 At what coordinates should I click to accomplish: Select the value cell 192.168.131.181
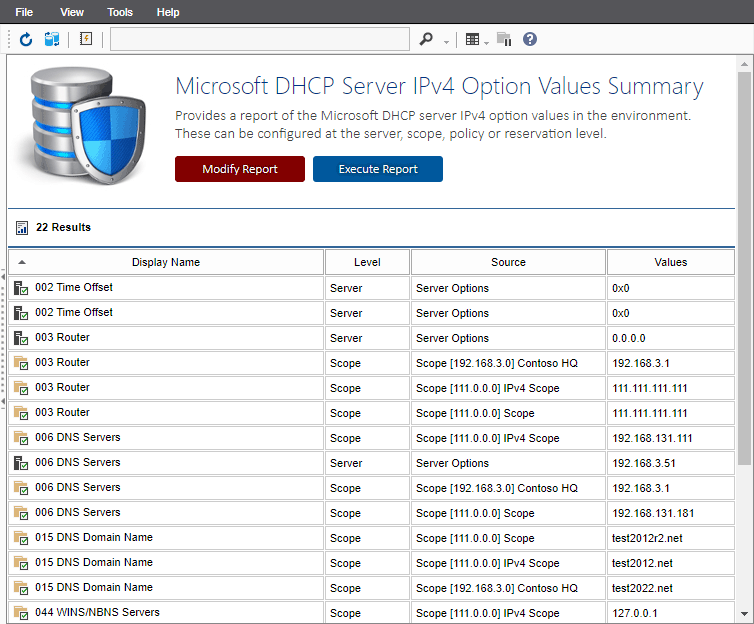point(671,513)
